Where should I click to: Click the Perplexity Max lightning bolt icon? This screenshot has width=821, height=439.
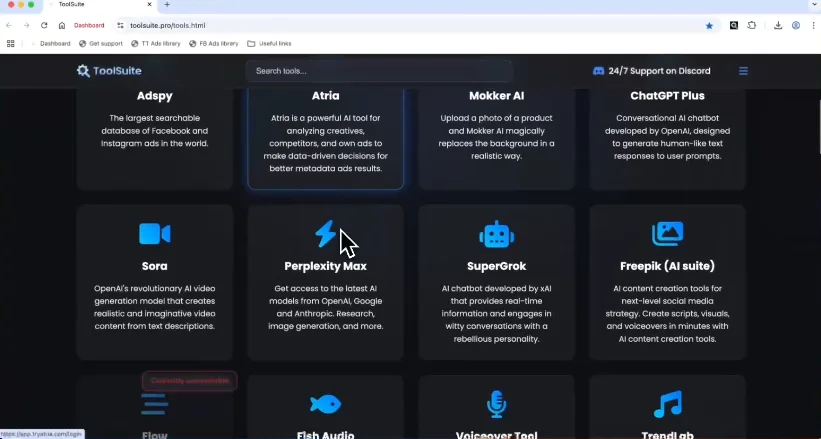325,234
